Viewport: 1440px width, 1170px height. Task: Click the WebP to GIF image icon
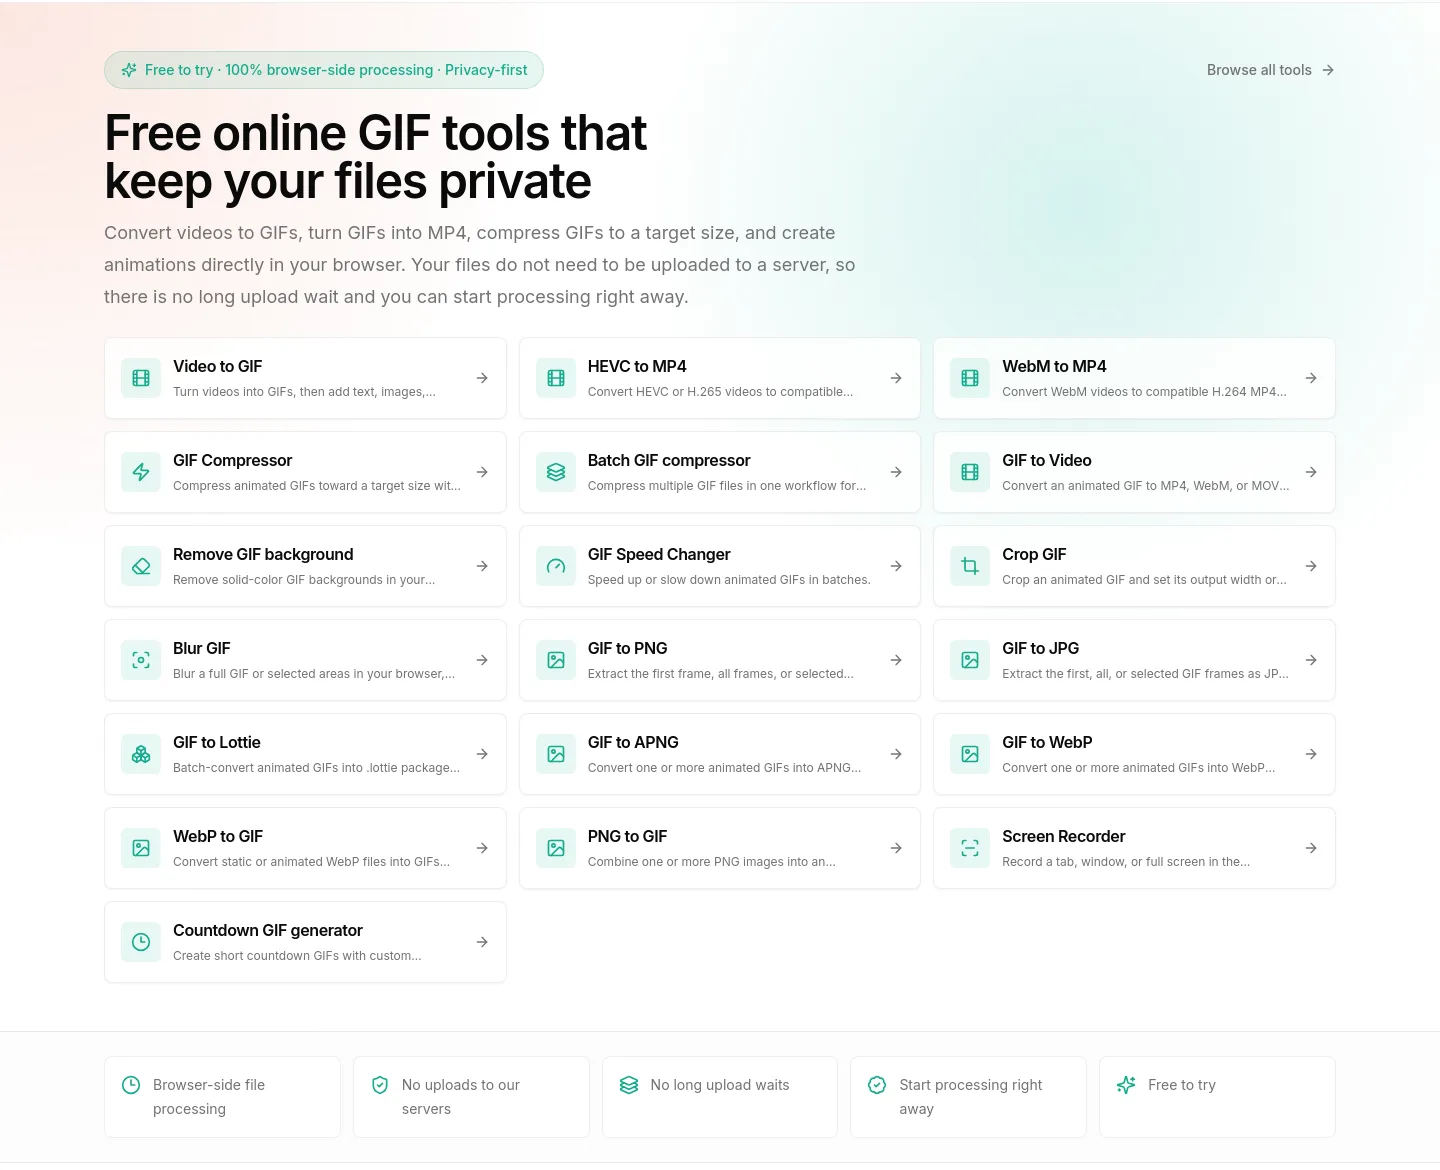pos(141,848)
